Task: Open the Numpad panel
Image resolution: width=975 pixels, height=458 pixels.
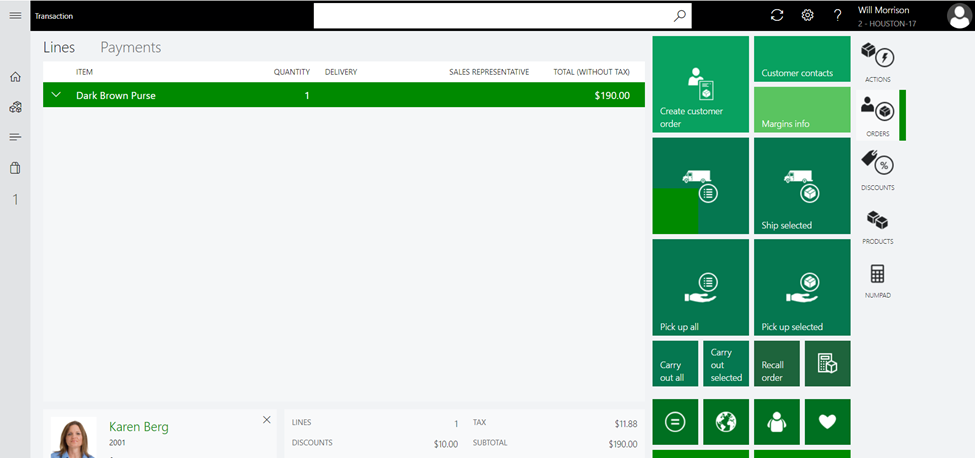Action: click(877, 281)
